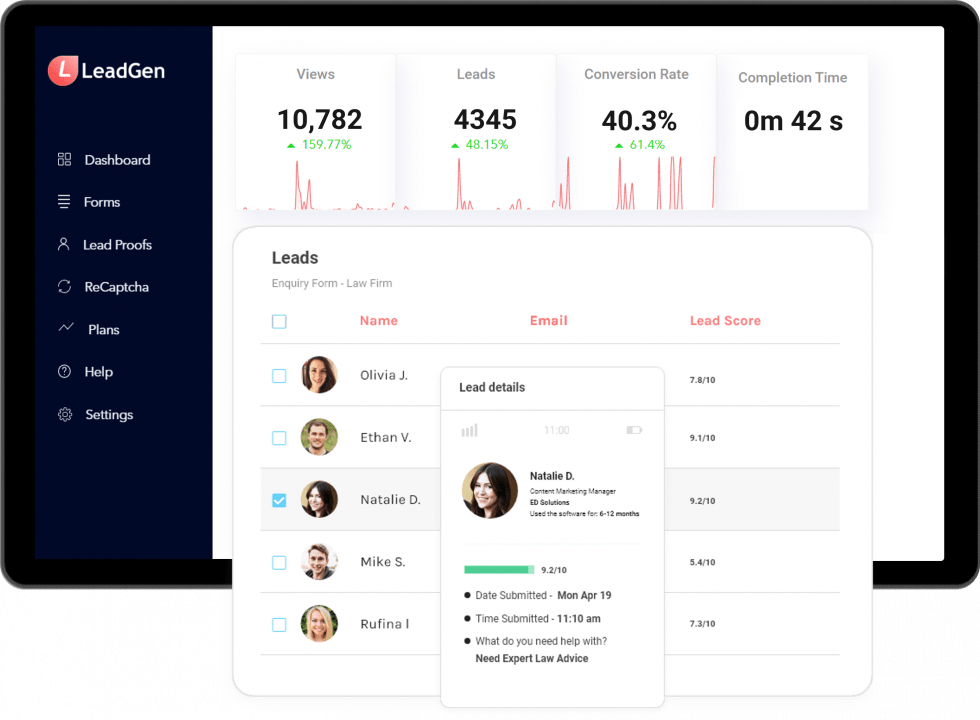Check the checkbox beside Olivia J.
The width and height of the screenshot is (980, 720).
click(279, 375)
